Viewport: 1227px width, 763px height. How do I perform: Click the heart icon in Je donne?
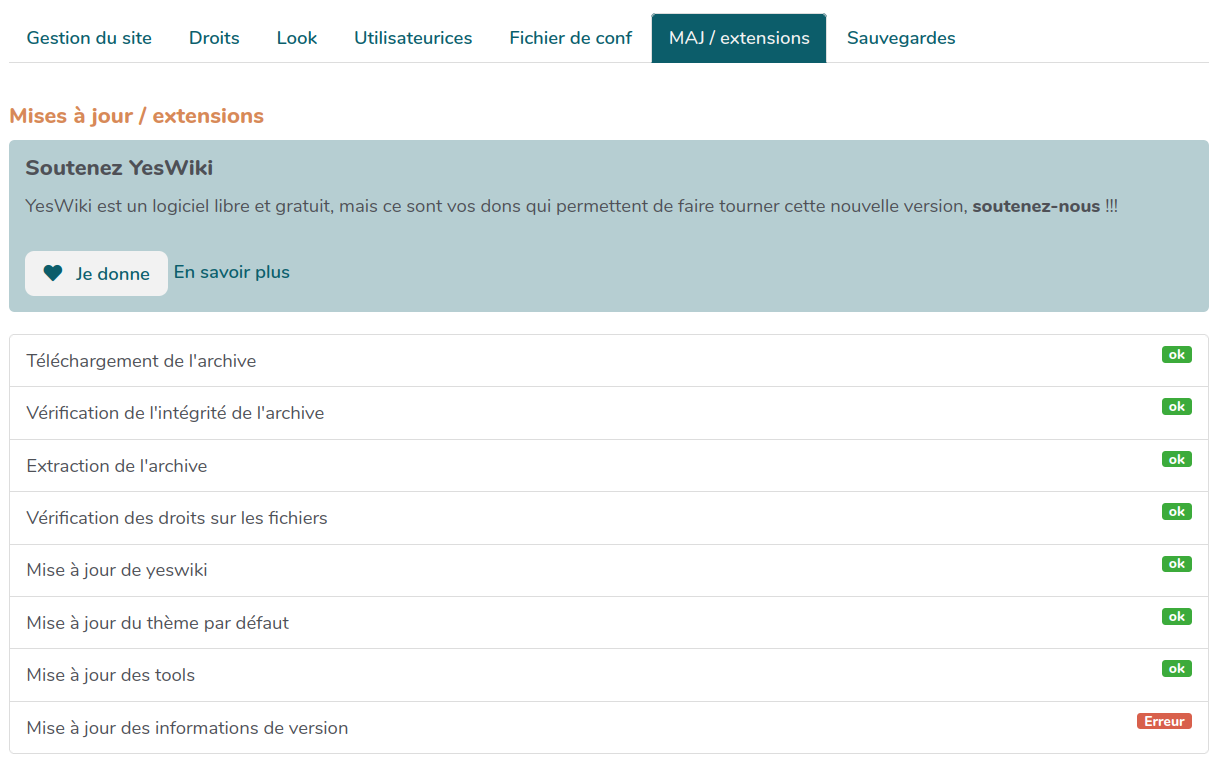(x=53, y=273)
